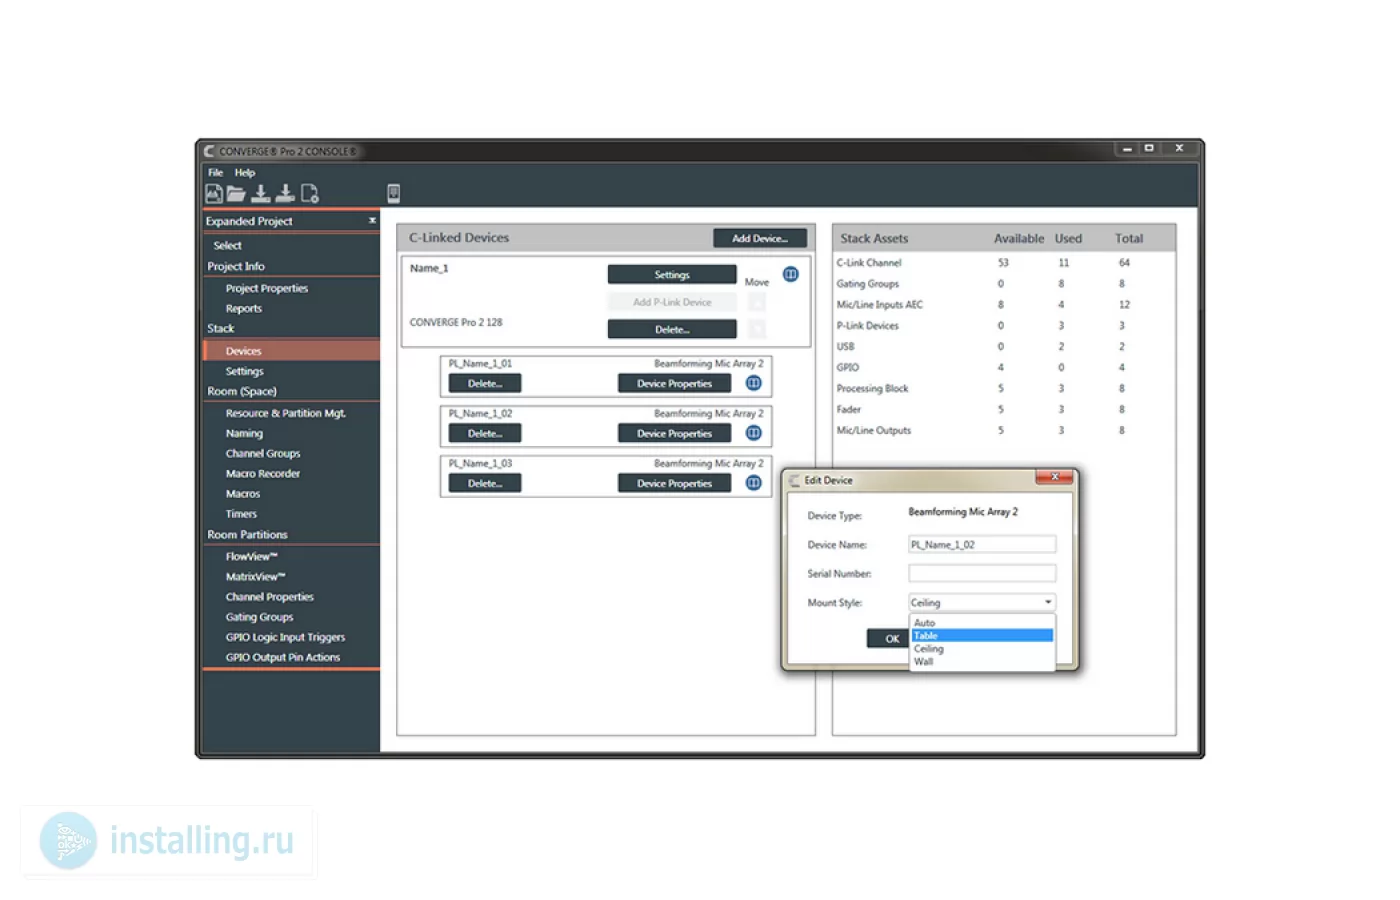
Task: Click the device icon in the toolbar
Action: point(393,193)
